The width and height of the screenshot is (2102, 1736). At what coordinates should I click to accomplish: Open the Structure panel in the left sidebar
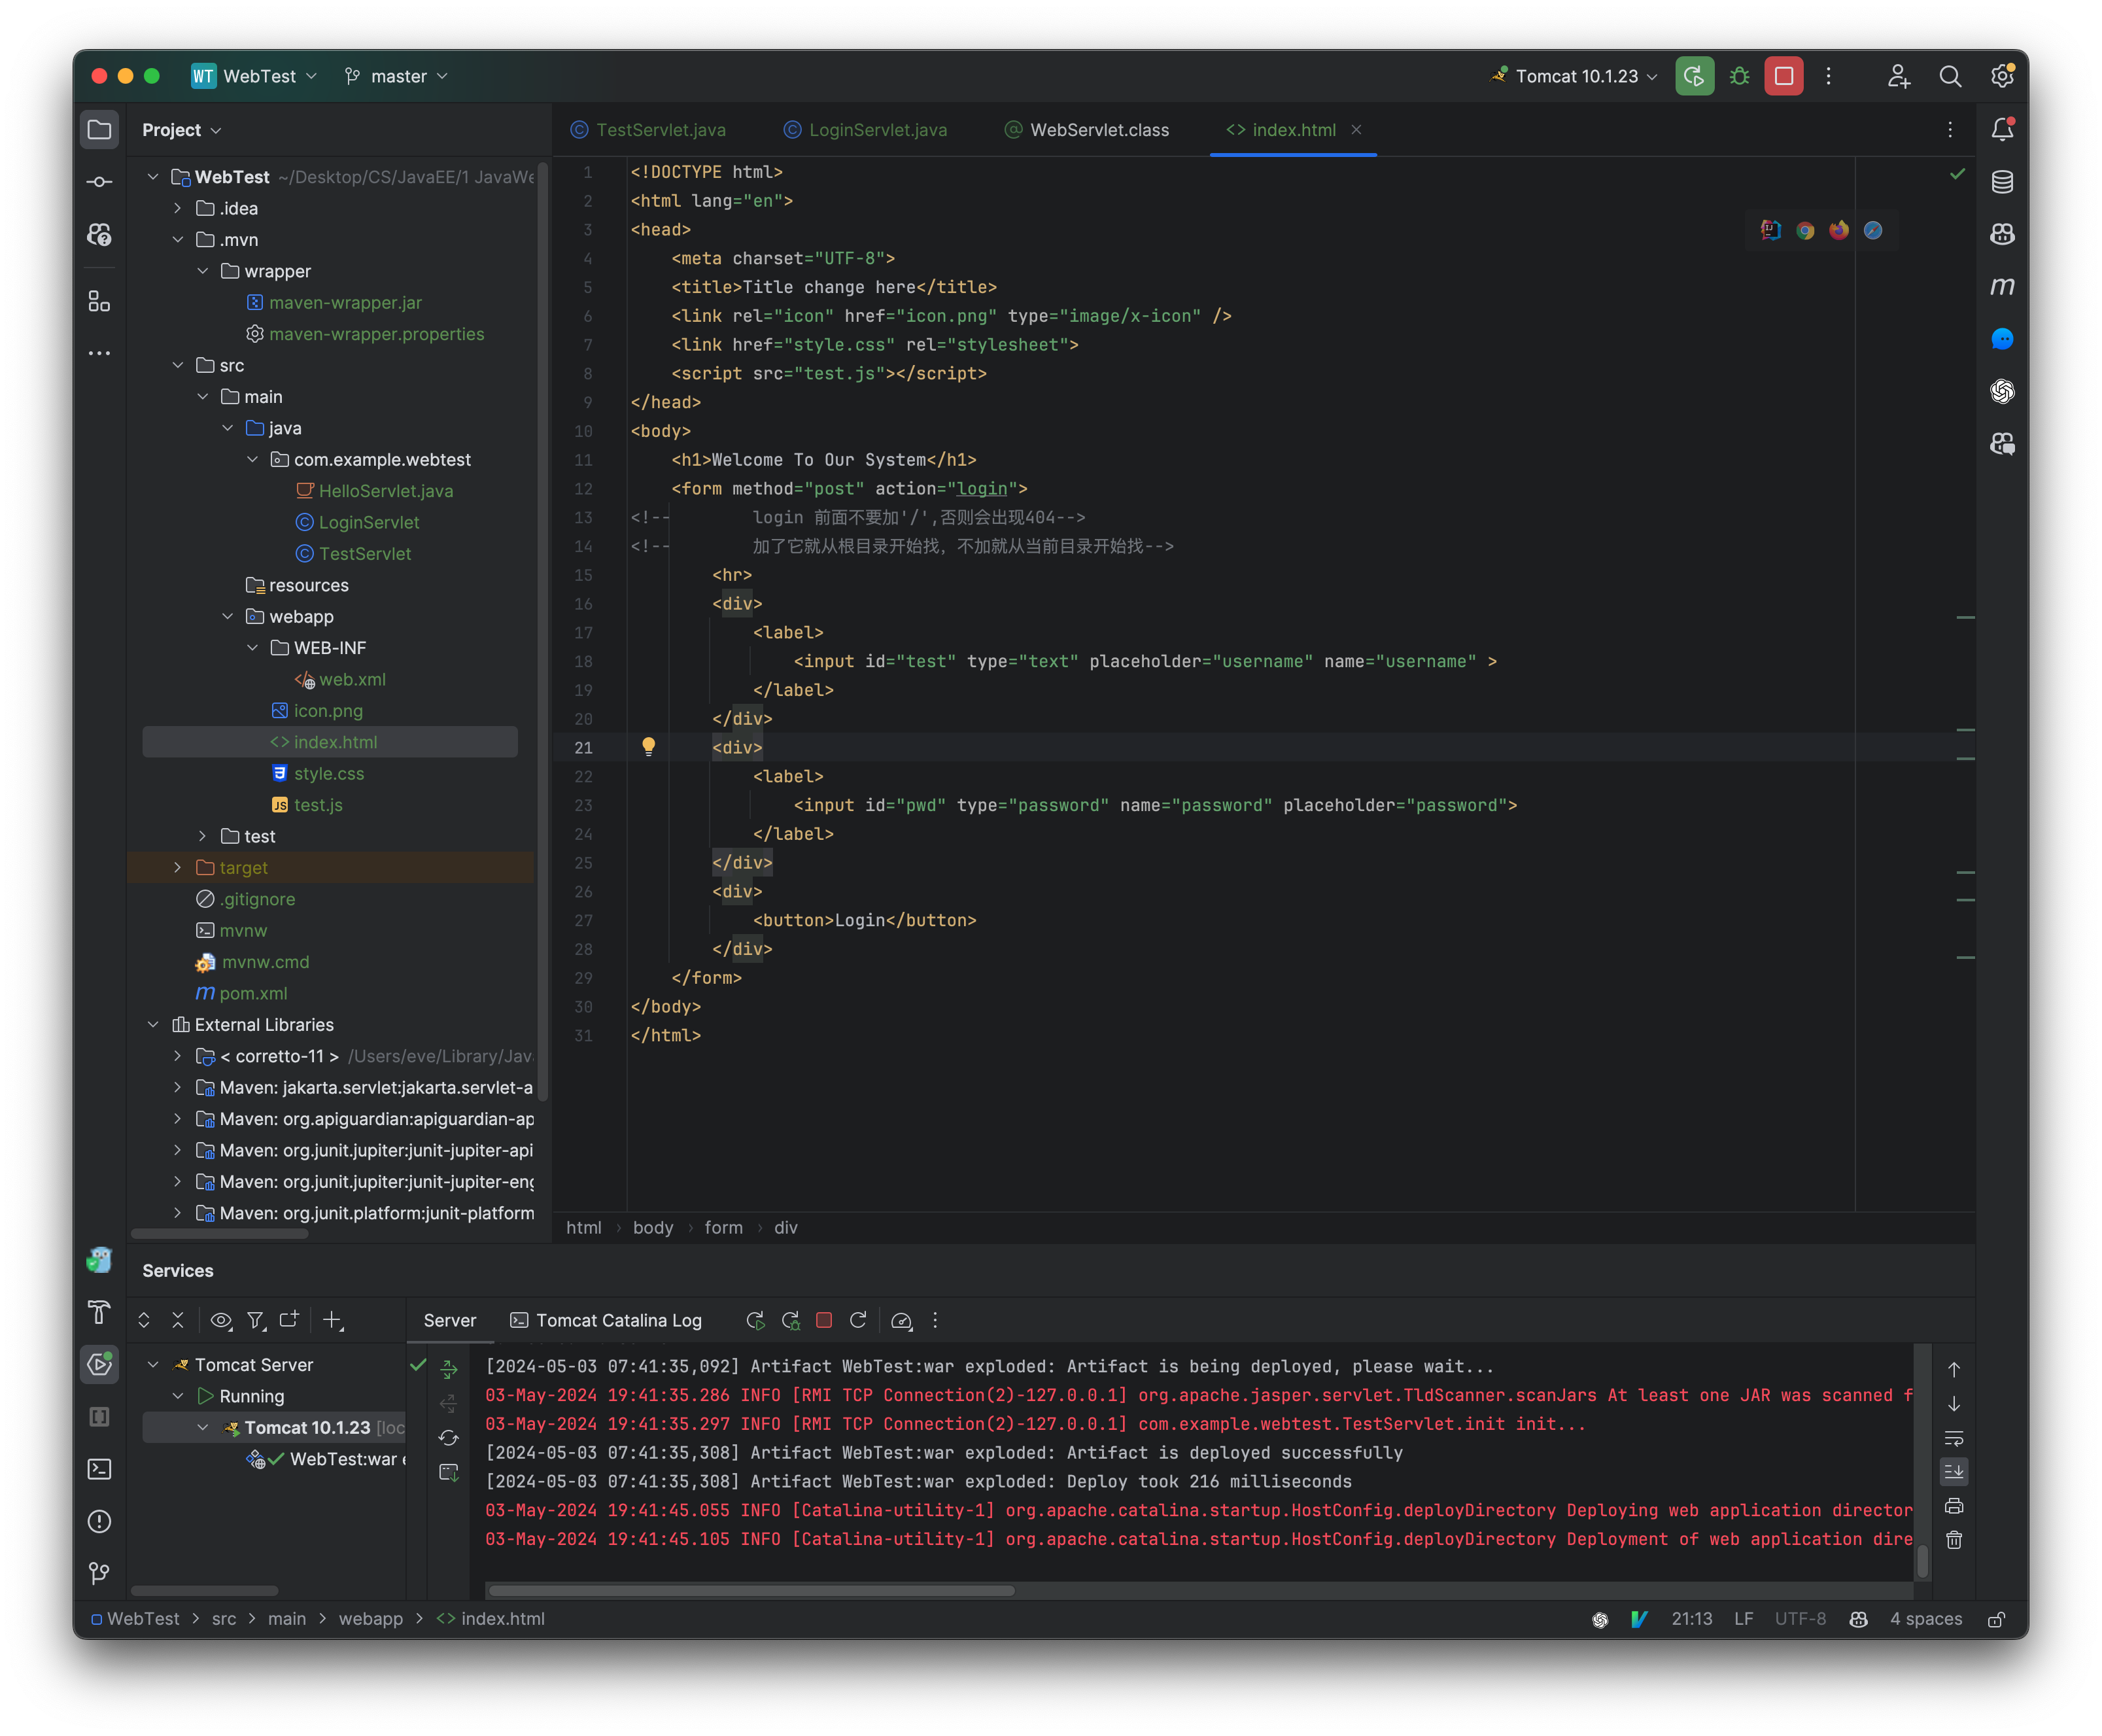(x=99, y=301)
